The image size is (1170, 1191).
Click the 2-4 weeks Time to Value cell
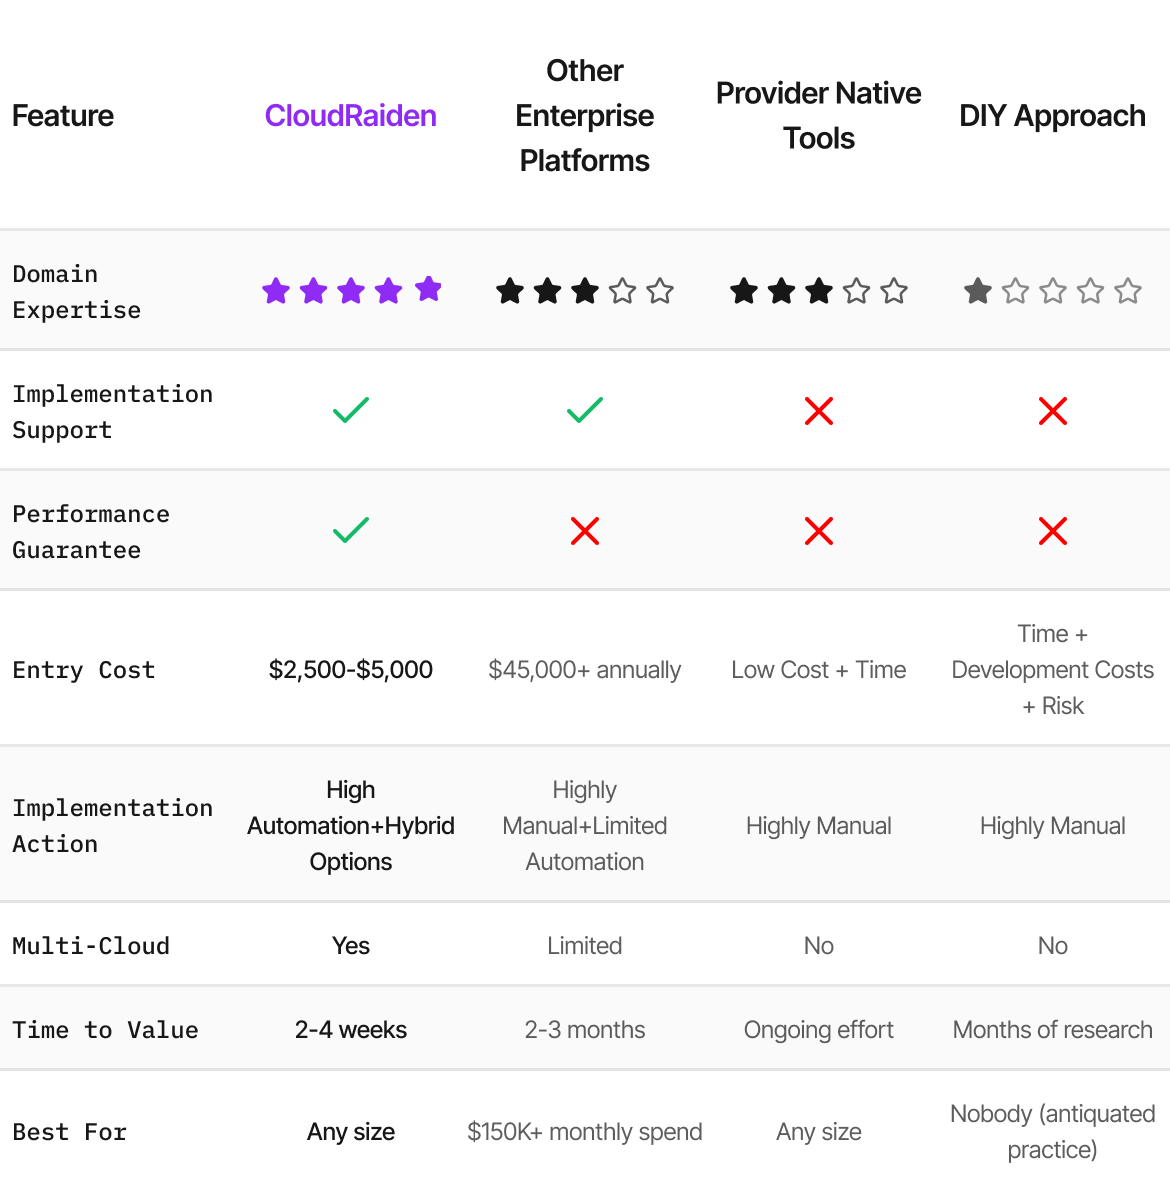pos(351,1030)
